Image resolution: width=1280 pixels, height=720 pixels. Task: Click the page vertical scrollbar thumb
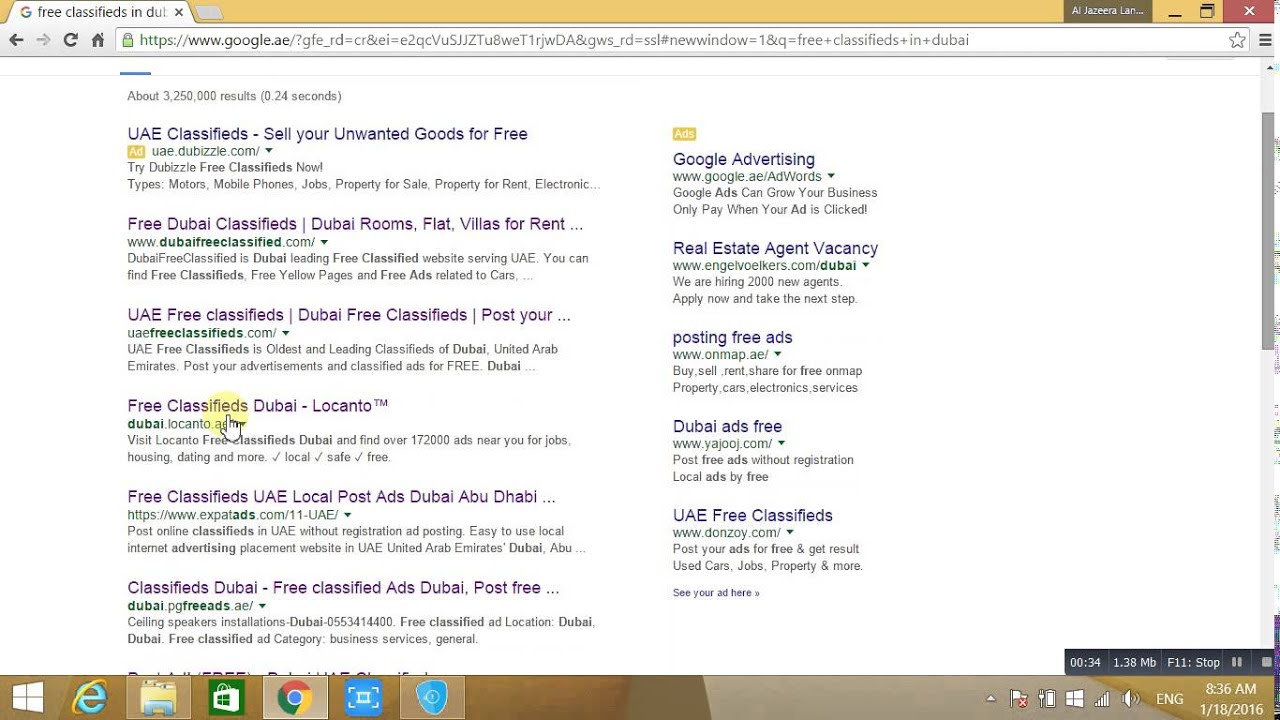(1269, 230)
